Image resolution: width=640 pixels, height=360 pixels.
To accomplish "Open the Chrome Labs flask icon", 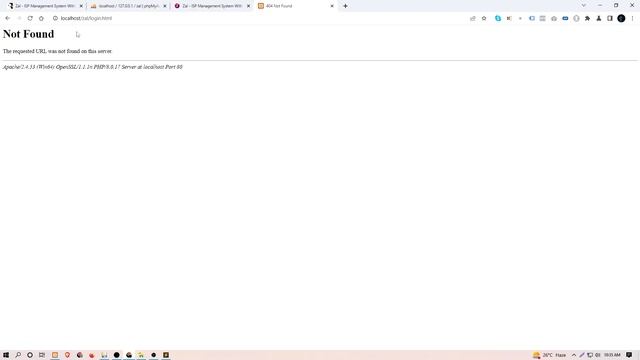I will 599,18.
